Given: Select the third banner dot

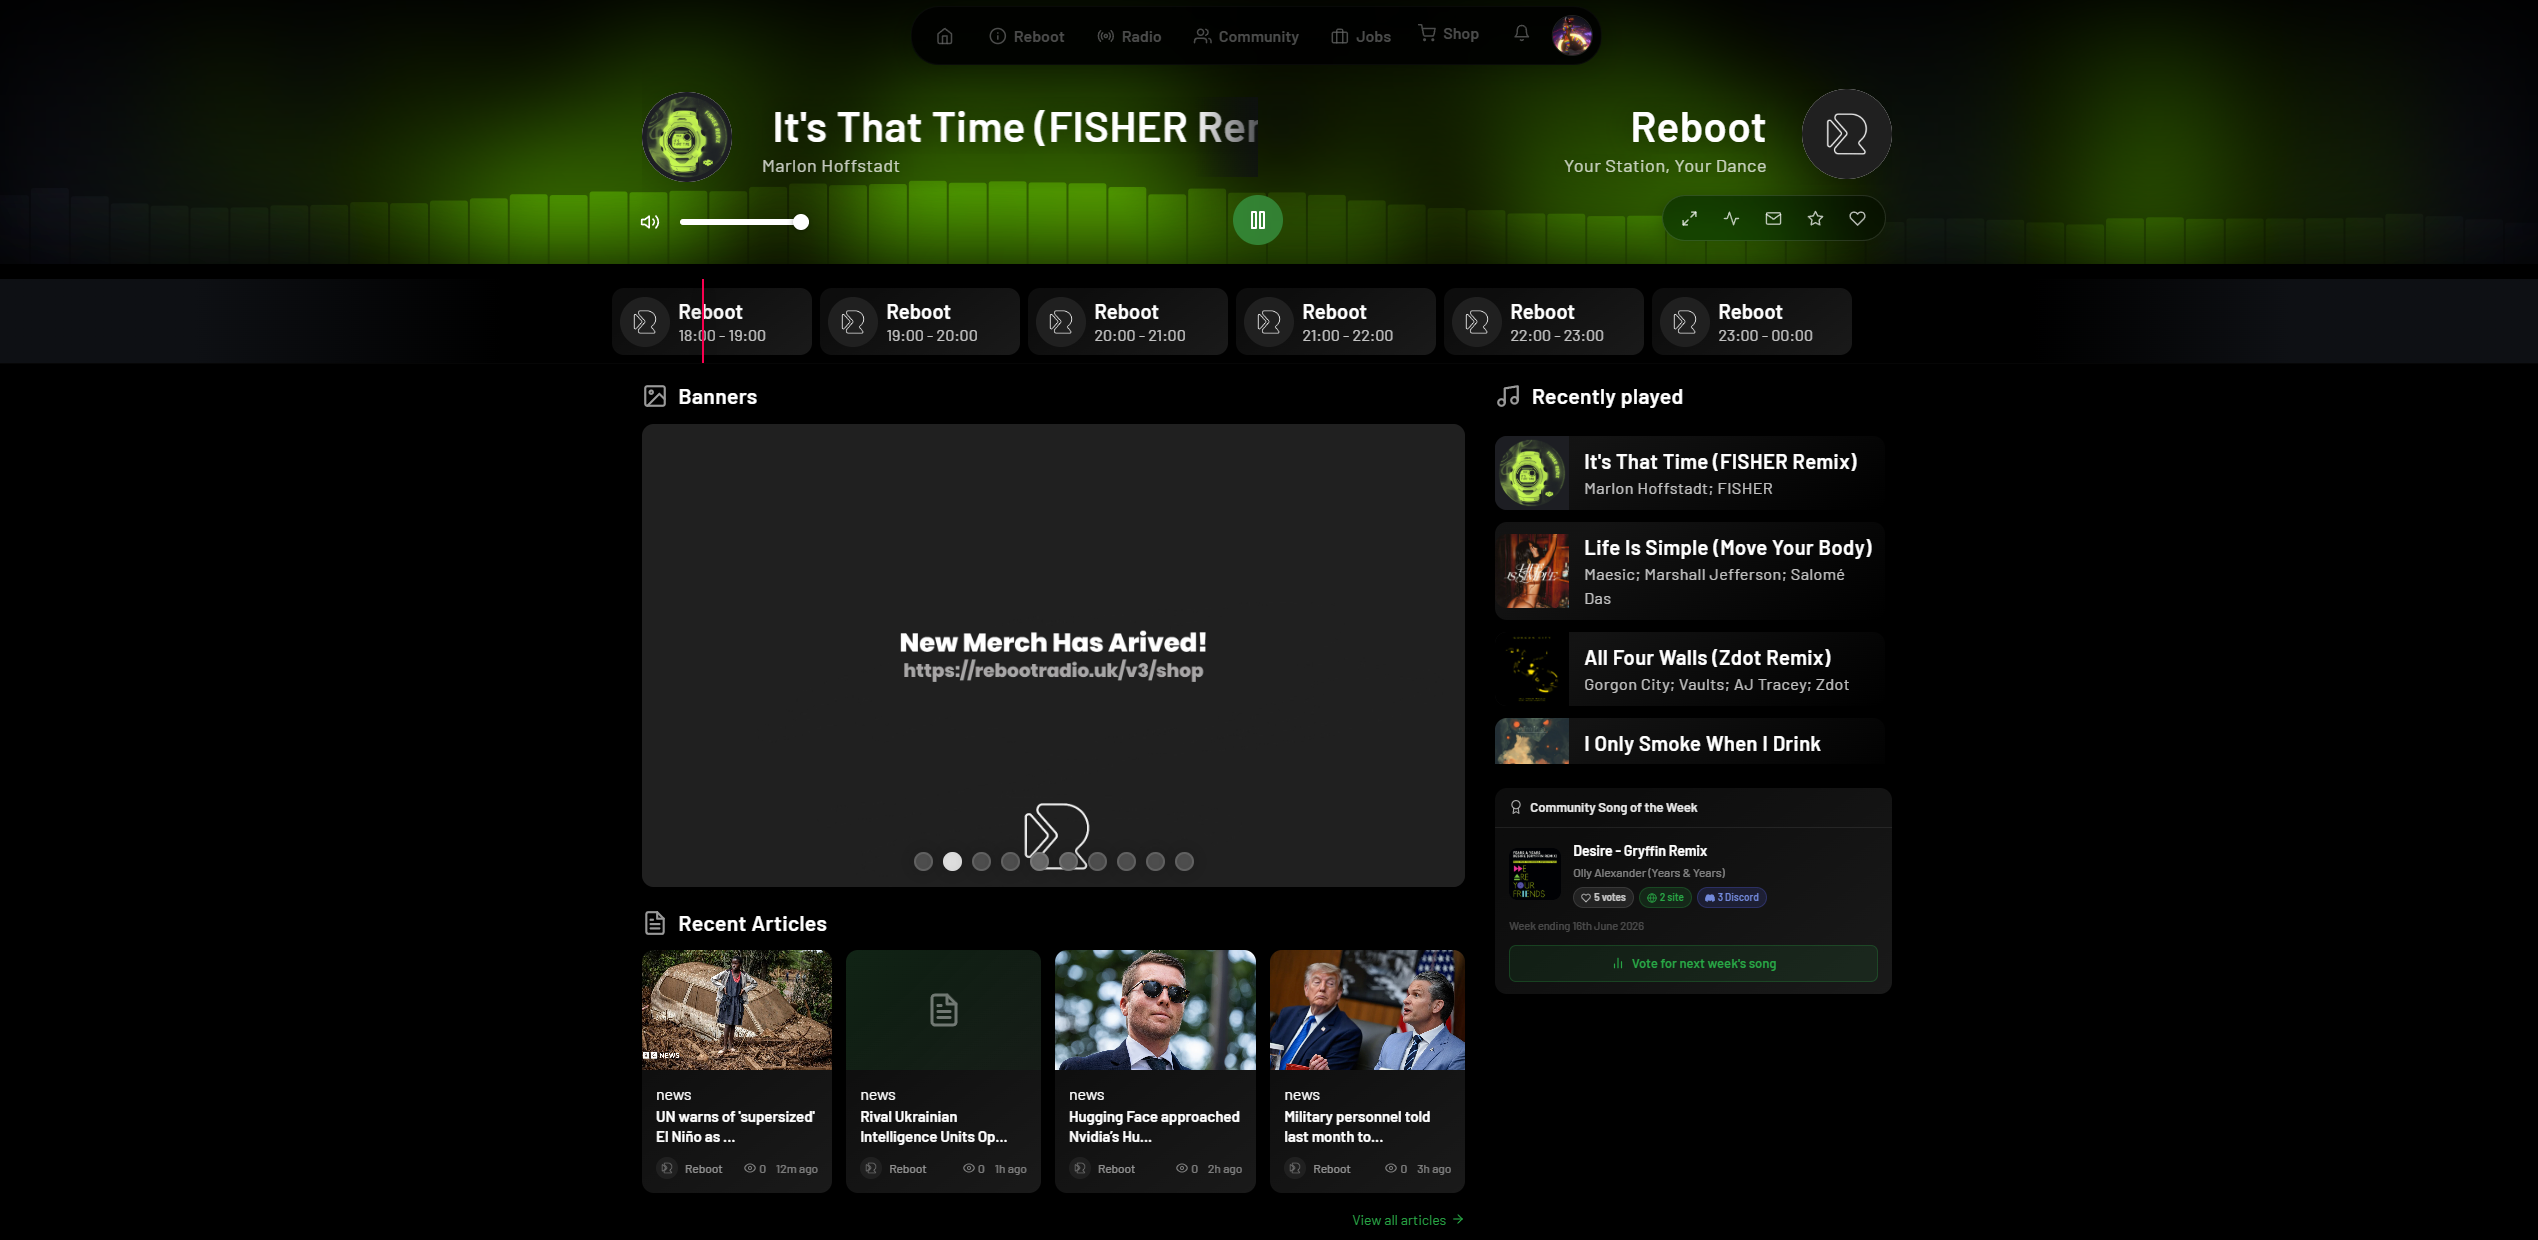Looking at the screenshot, I should (x=981, y=861).
